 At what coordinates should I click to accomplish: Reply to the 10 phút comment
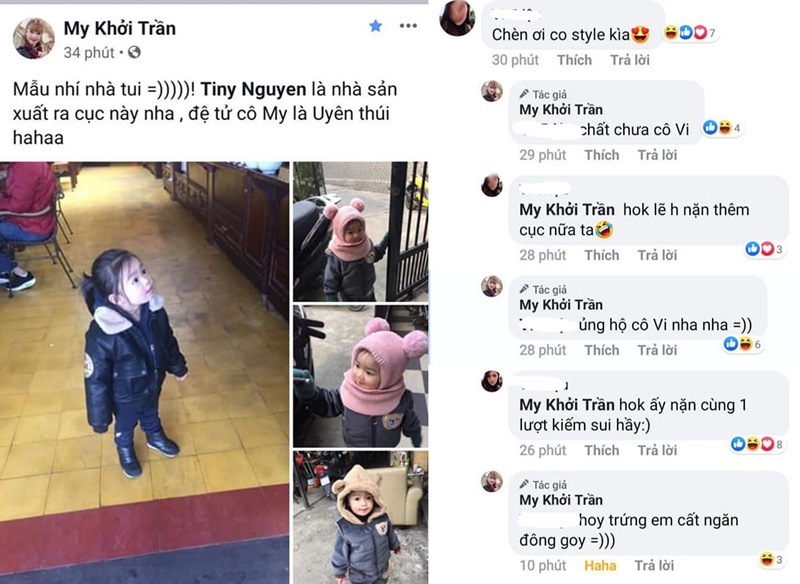(654, 566)
